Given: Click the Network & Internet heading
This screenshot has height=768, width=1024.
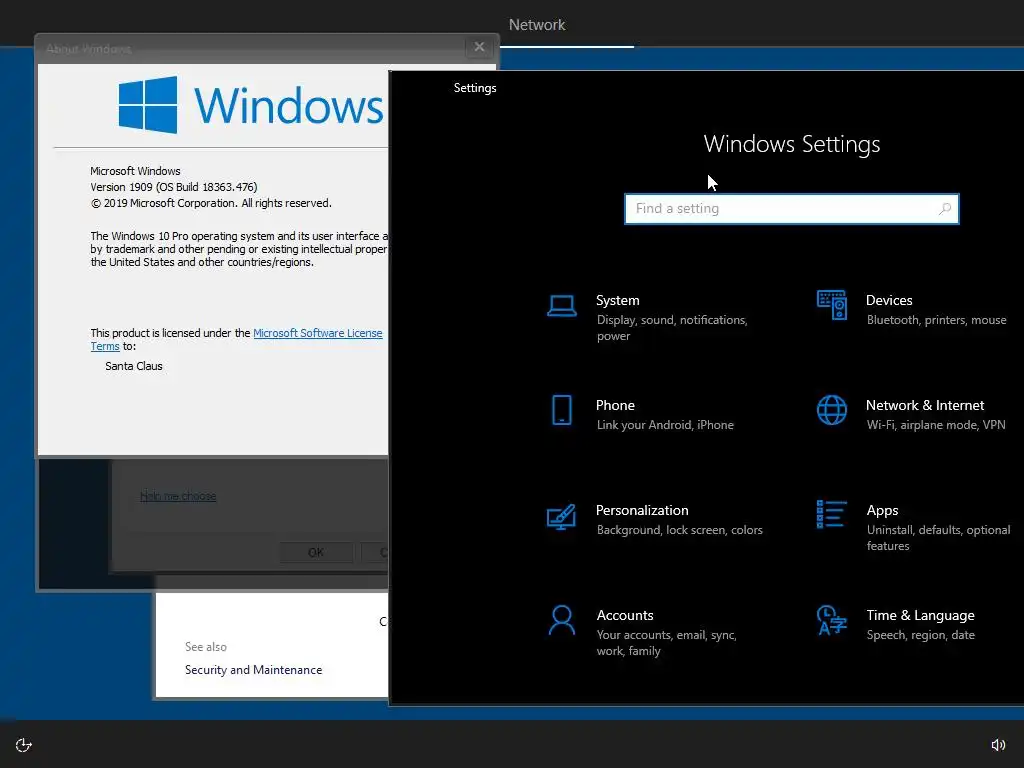Looking at the screenshot, I should point(925,406).
